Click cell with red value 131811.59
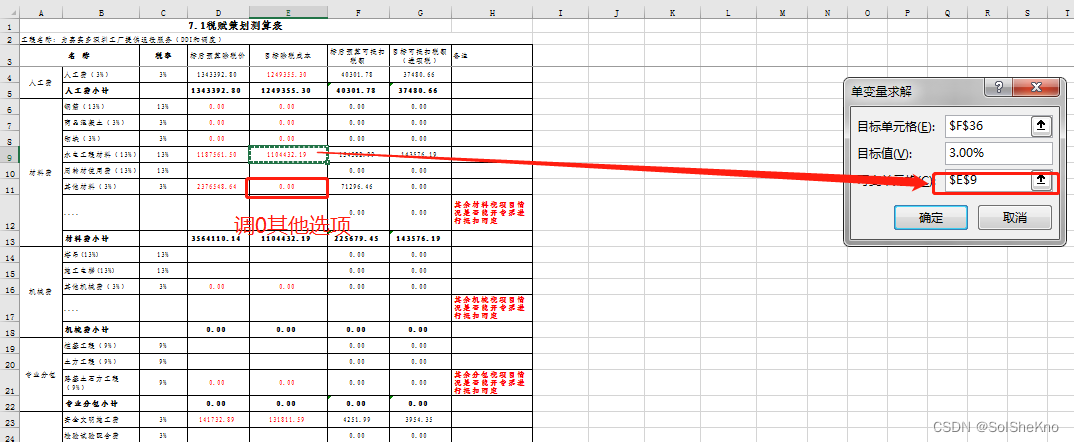 tap(288, 419)
